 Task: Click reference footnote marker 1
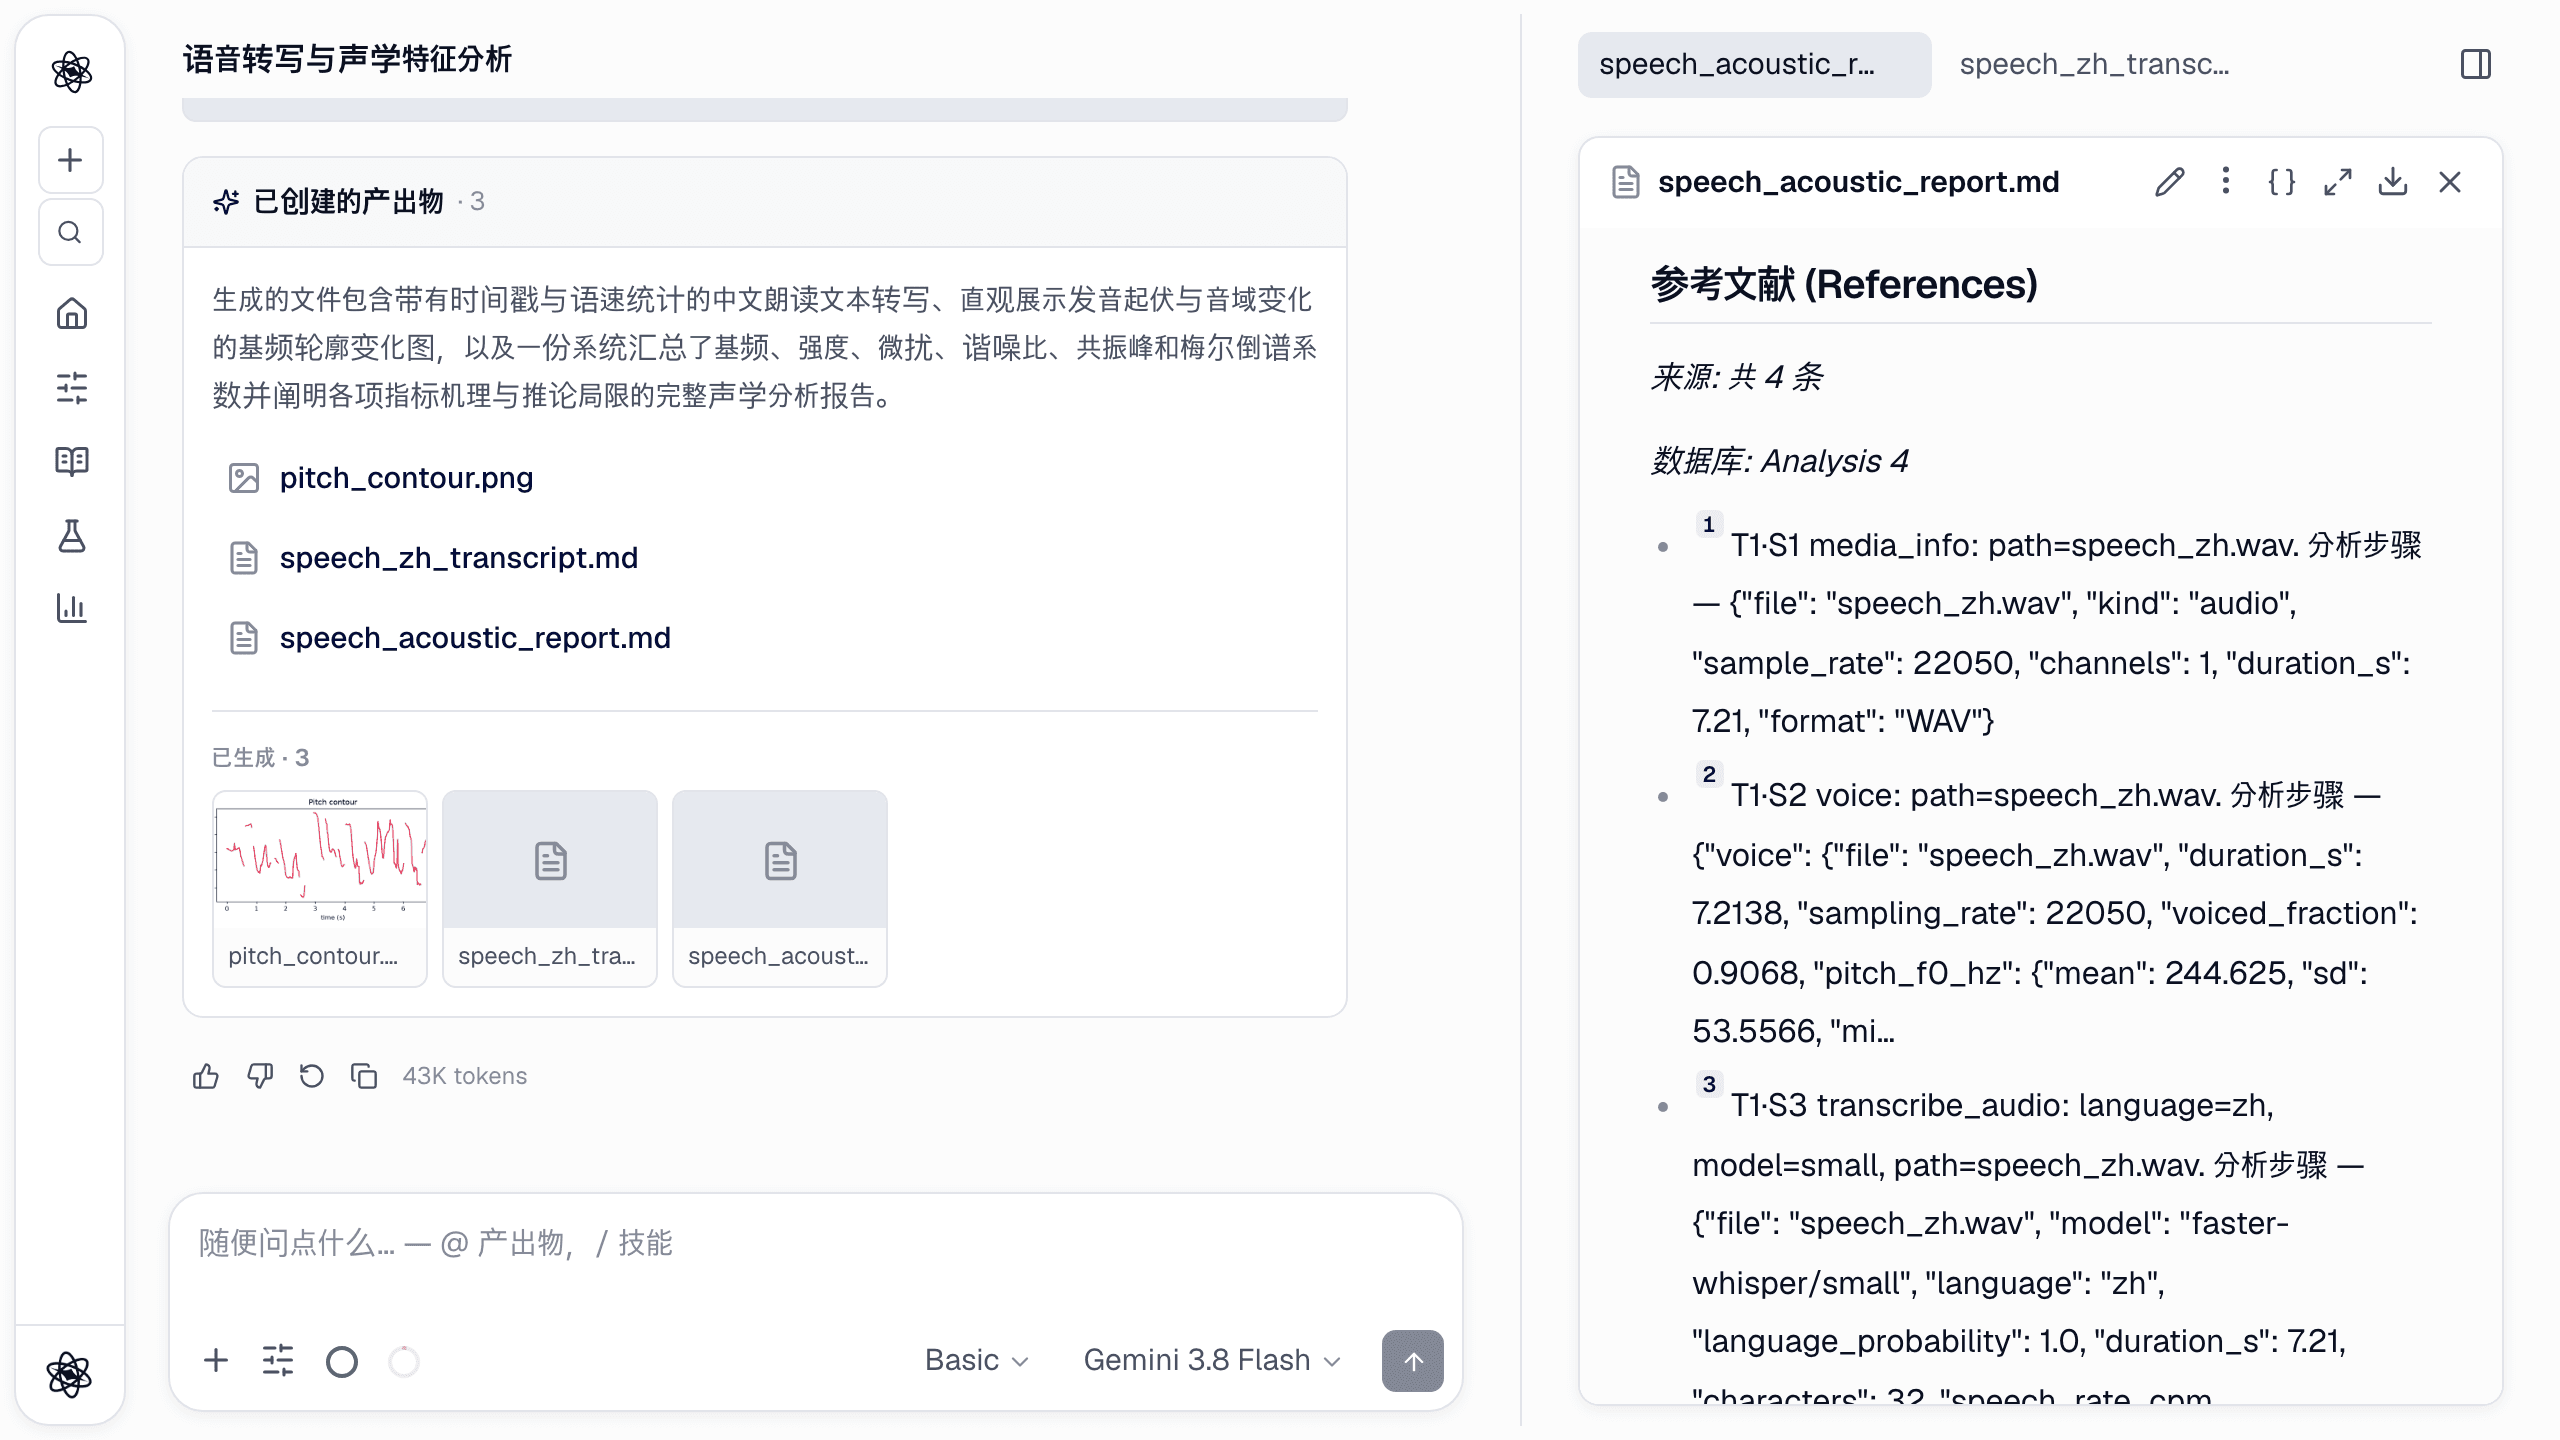click(1709, 524)
